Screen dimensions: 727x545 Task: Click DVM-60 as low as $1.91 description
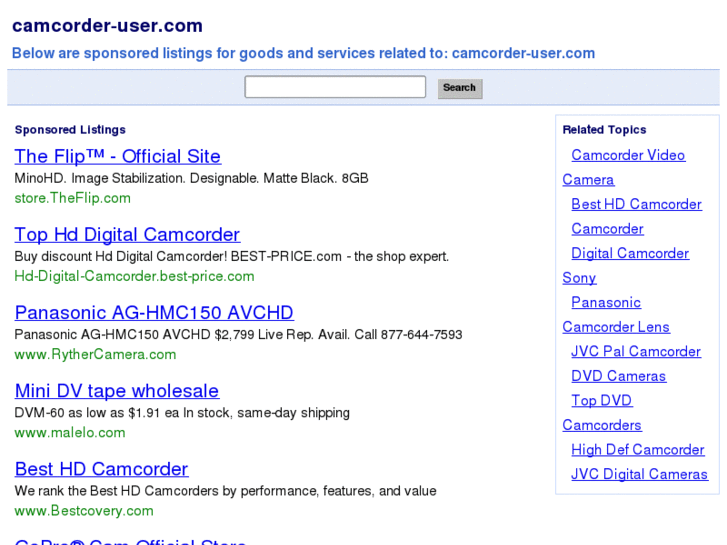tap(182, 413)
